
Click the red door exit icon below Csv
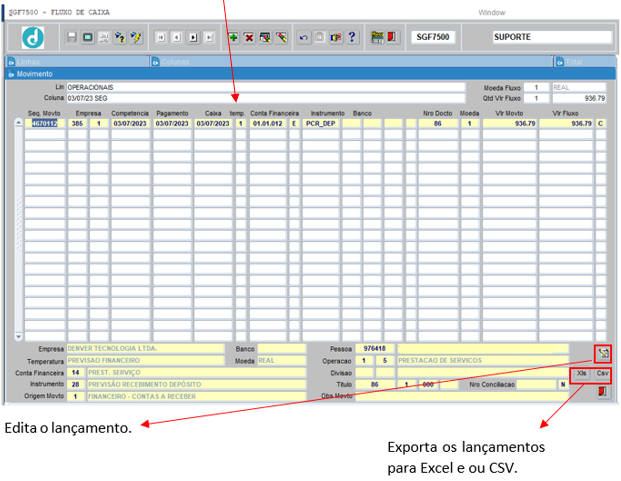602,392
